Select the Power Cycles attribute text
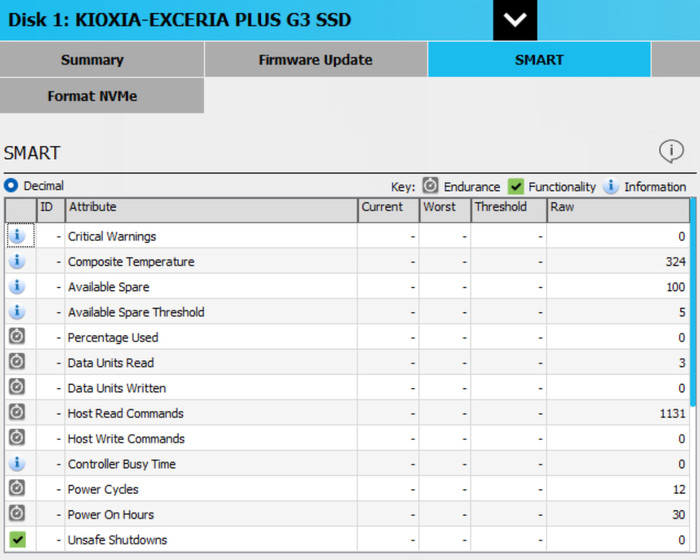 pos(103,489)
